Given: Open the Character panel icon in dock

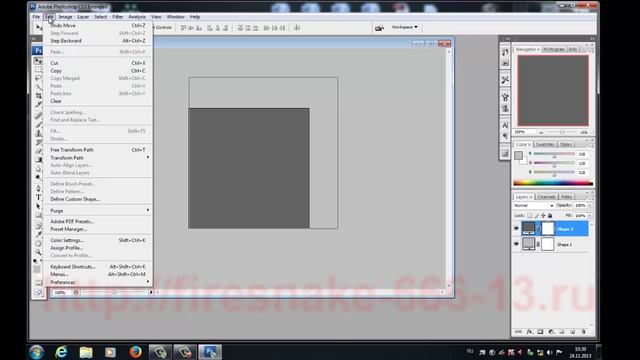Looking at the screenshot, I should pos(505,125).
